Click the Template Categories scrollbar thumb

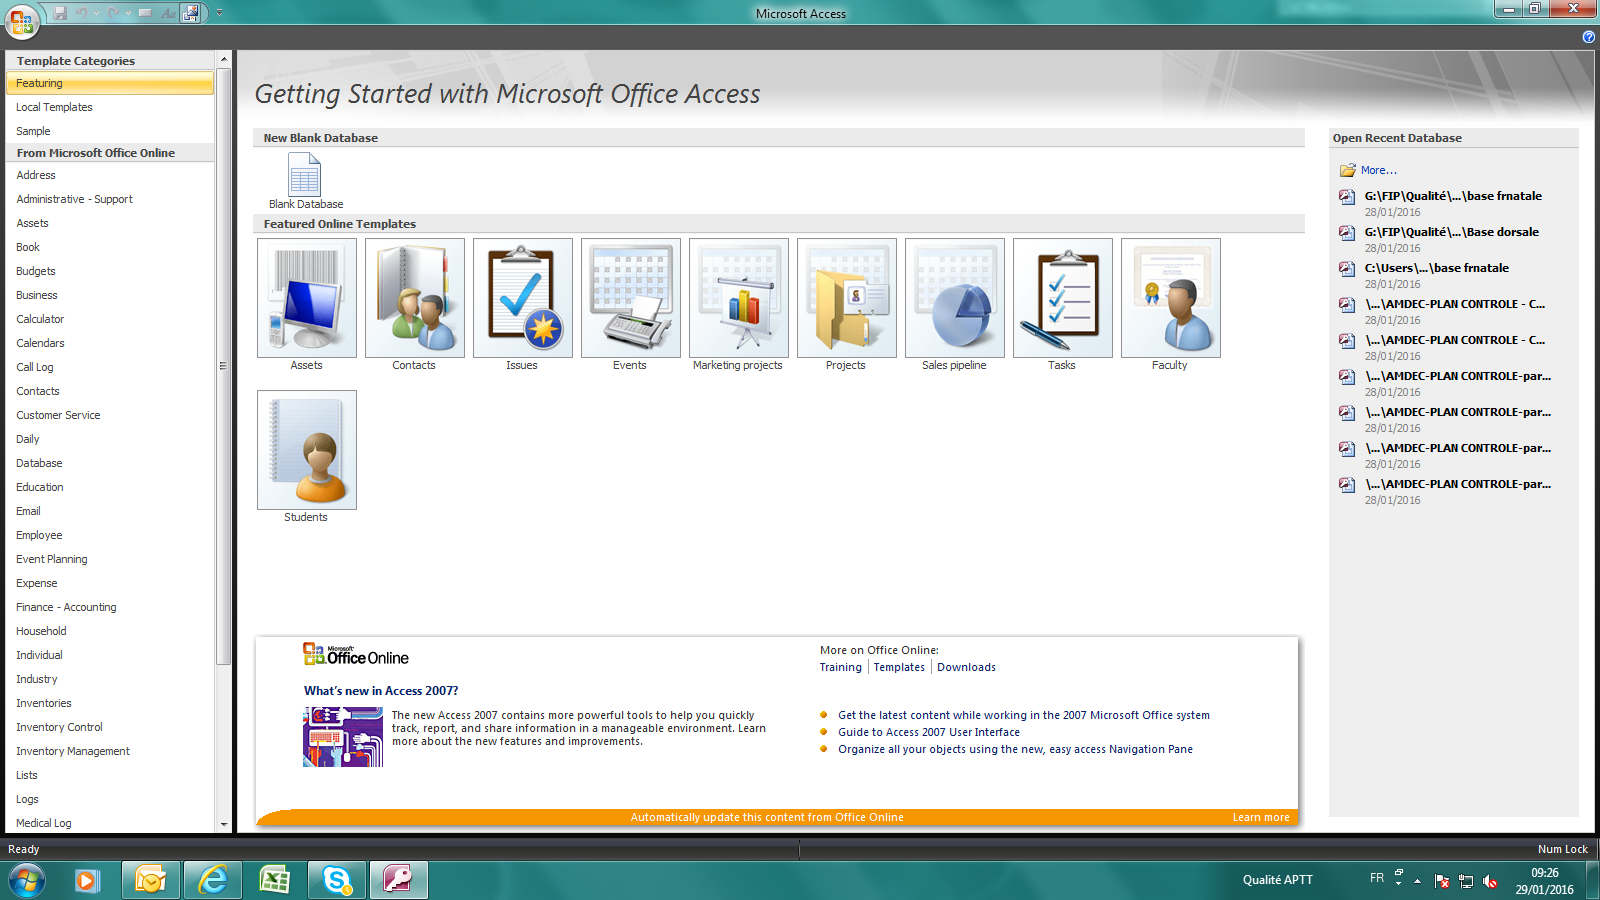[x=223, y=366]
